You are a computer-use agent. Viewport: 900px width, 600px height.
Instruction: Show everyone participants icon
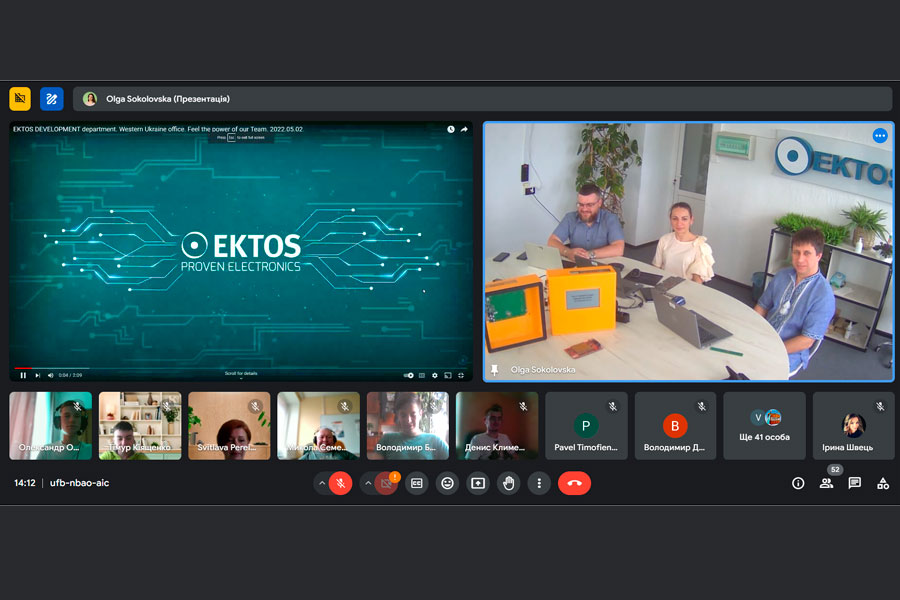827,483
